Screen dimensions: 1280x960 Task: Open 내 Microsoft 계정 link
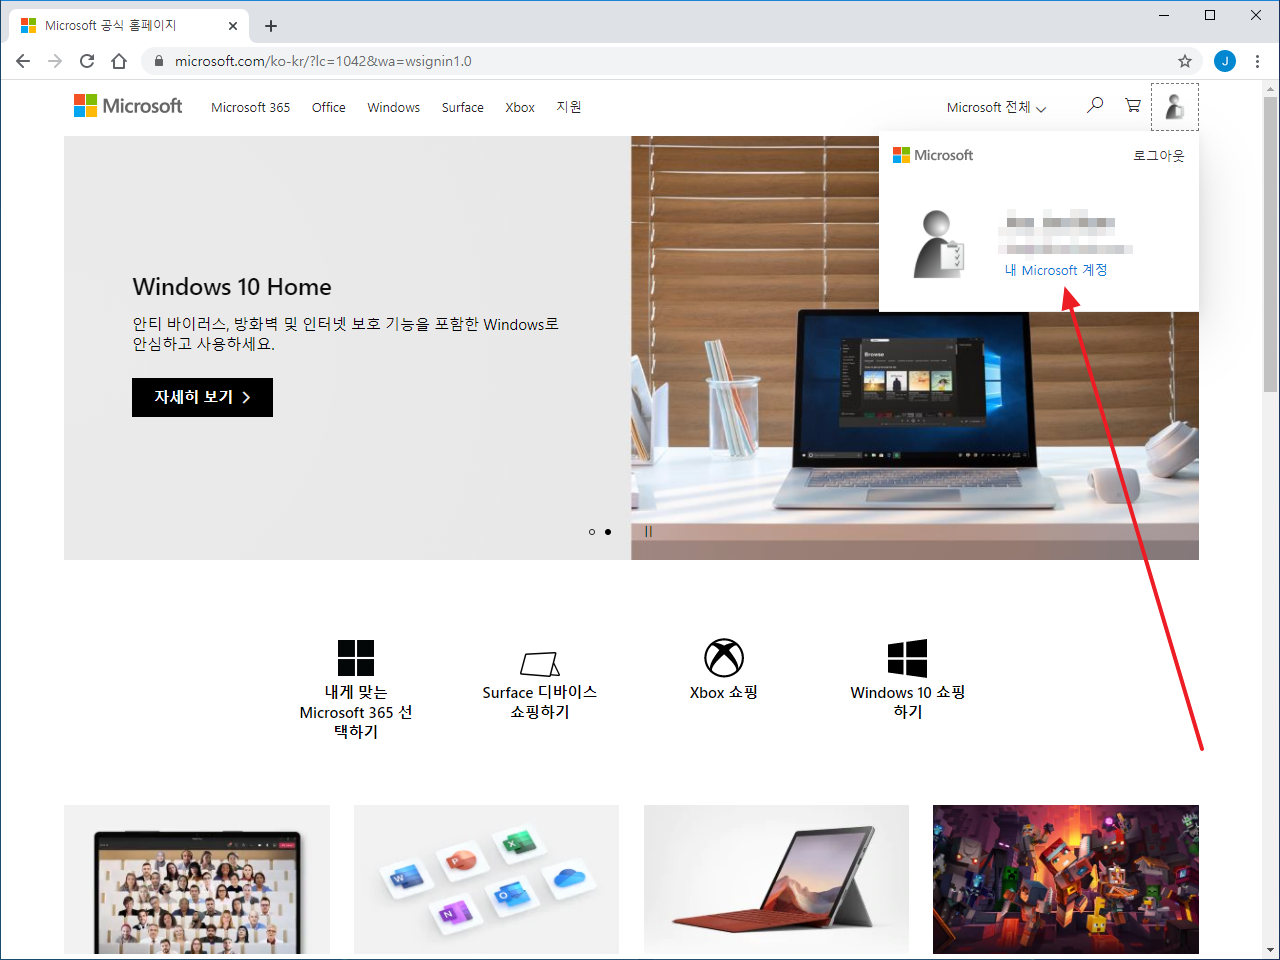(x=1056, y=270)
